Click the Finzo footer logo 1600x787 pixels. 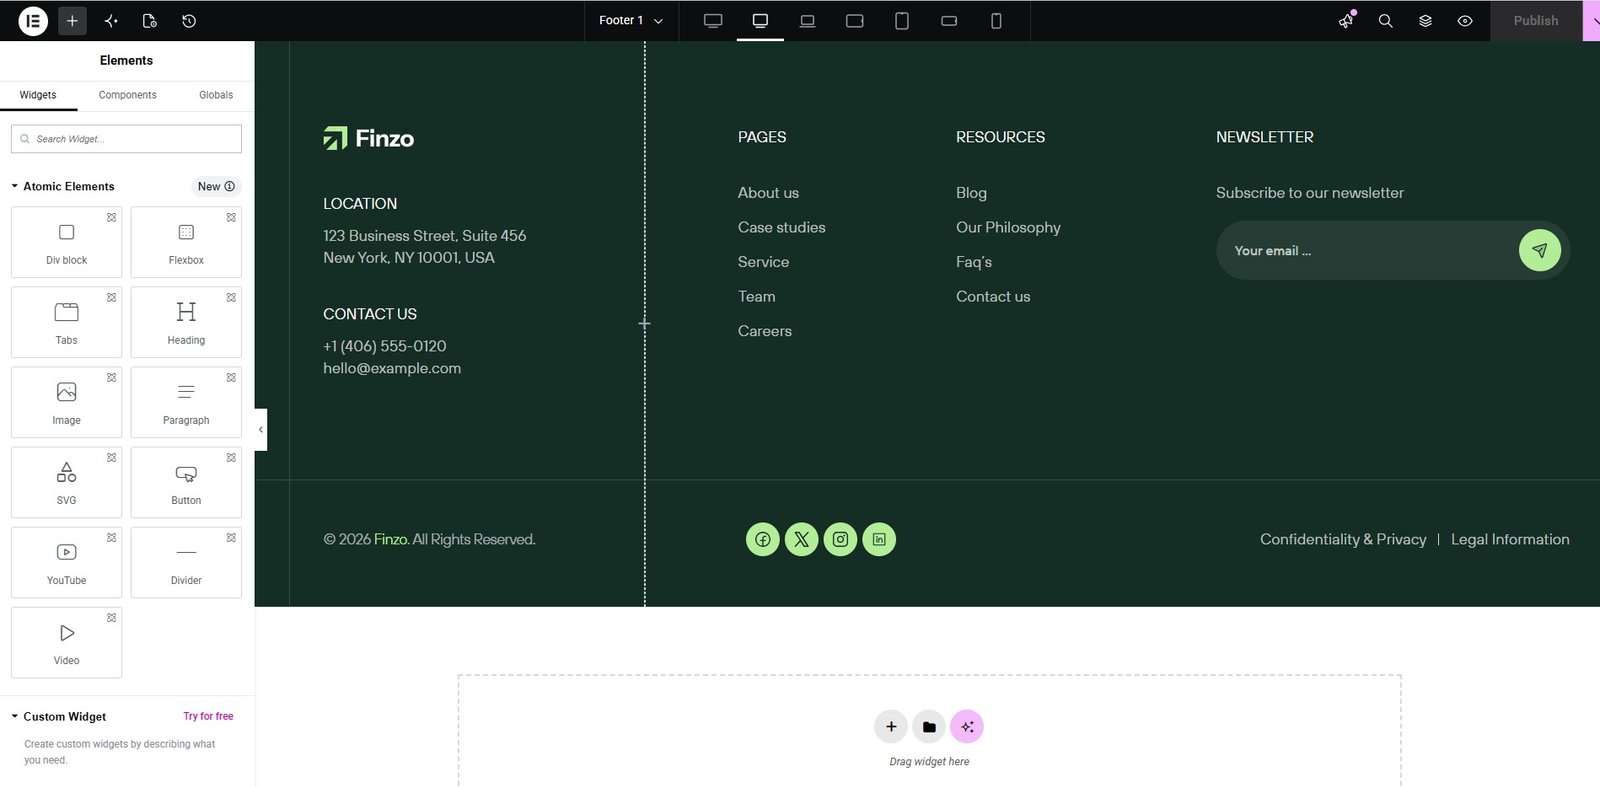[x=369, y=138]
